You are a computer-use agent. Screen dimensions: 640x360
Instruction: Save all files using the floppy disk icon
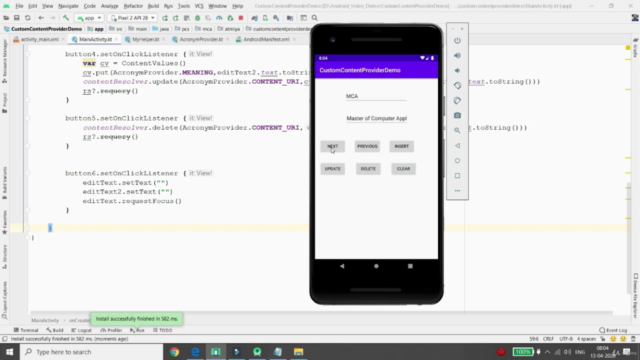(x=17, y=18)
